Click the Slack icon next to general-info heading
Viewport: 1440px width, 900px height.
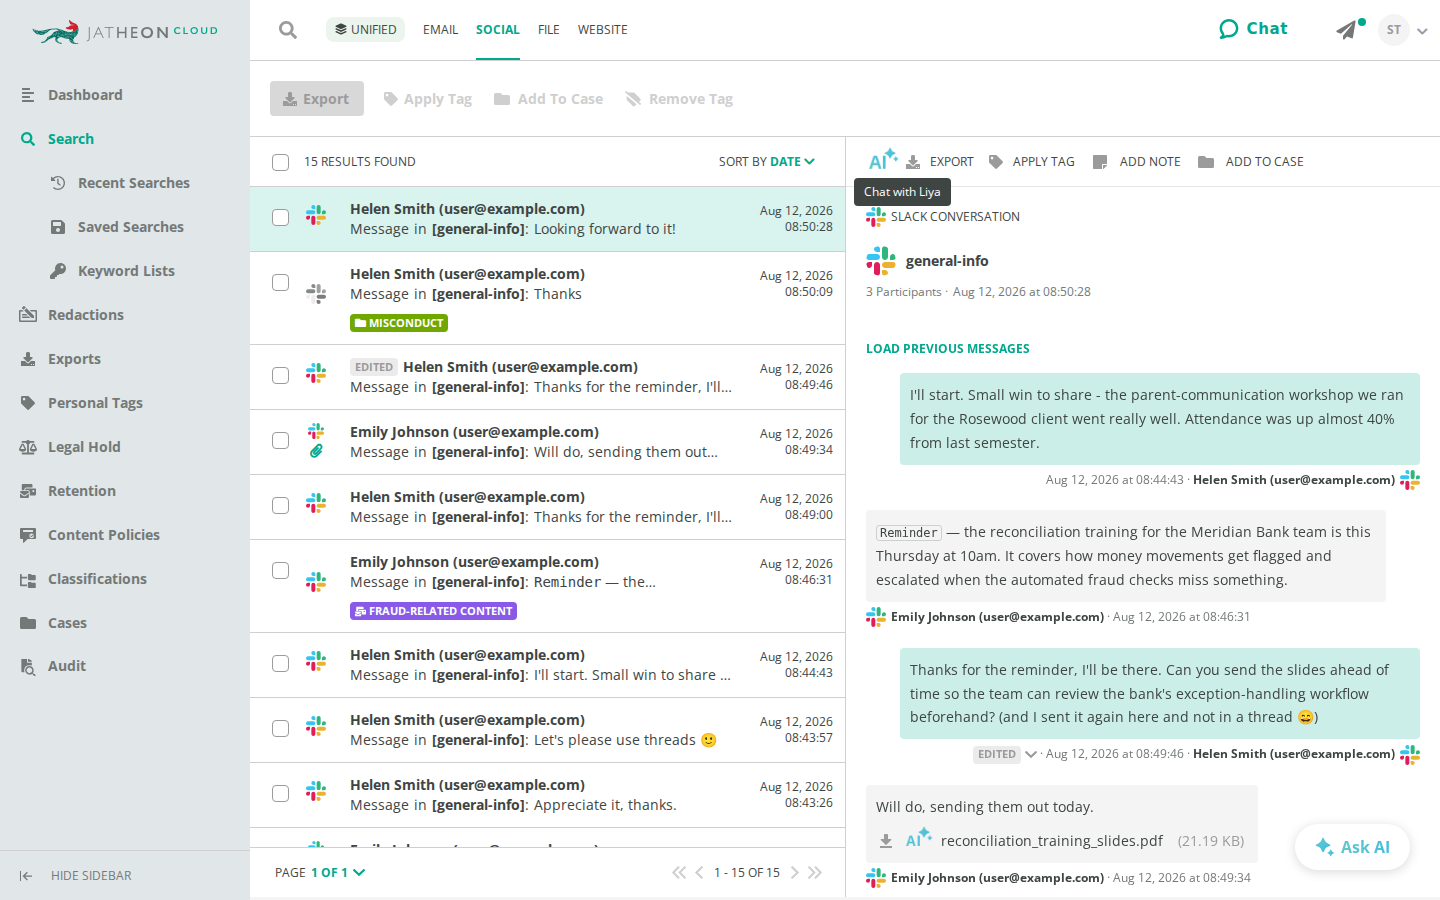tap(881, 261)
